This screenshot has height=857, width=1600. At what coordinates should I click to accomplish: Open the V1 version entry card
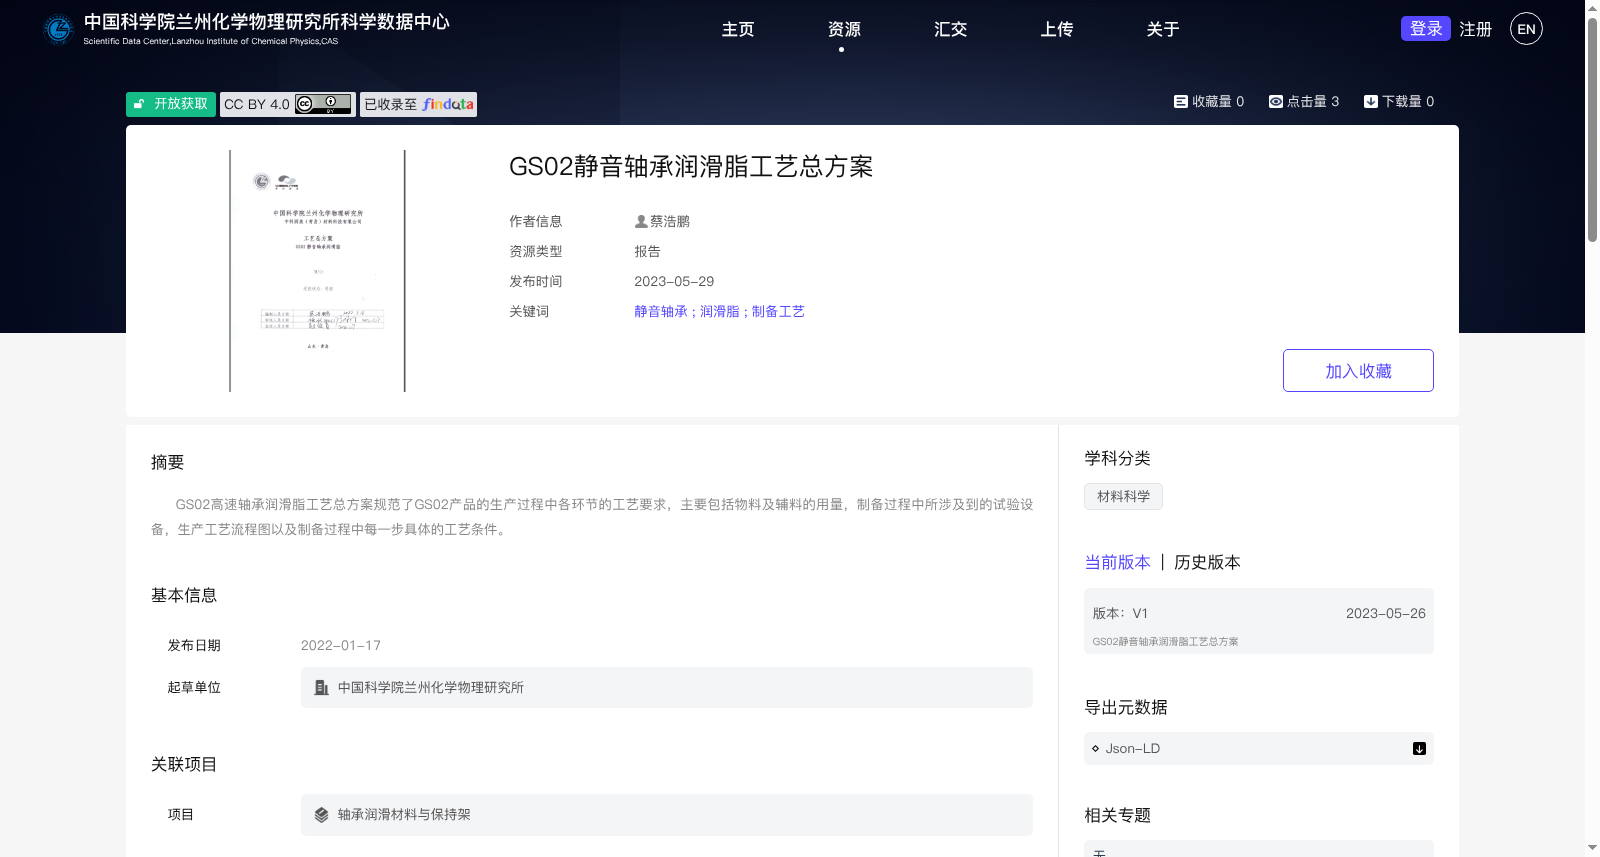[1259, 621]
